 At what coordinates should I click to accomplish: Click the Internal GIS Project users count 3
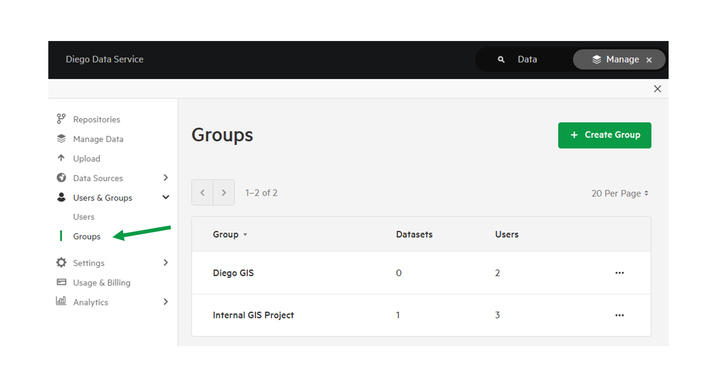497,315
